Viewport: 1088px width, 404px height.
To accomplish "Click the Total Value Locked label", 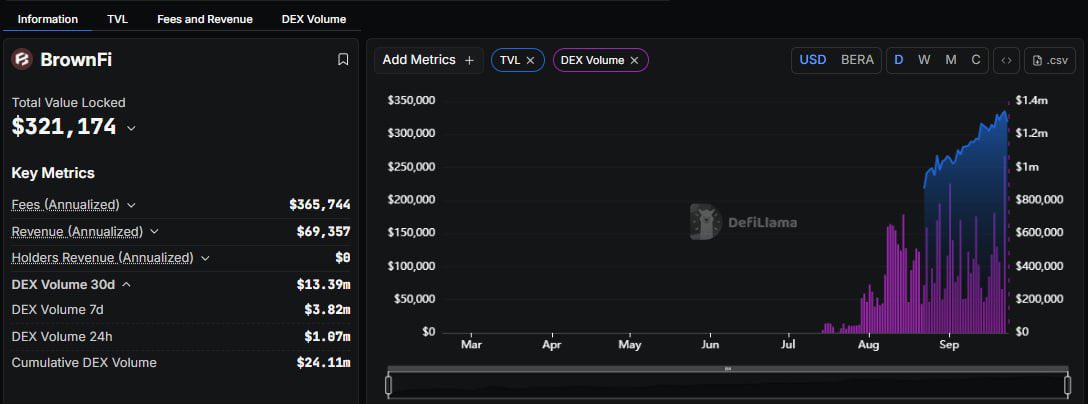I will [69, 103].
